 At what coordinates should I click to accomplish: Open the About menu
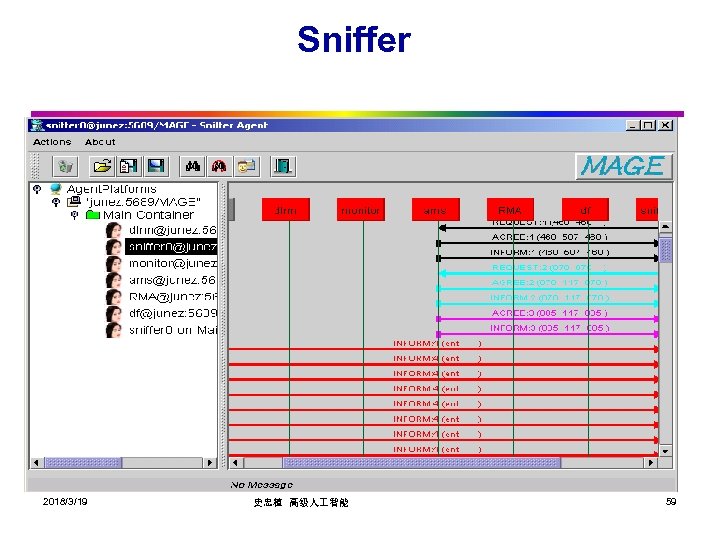pos(100,142)
